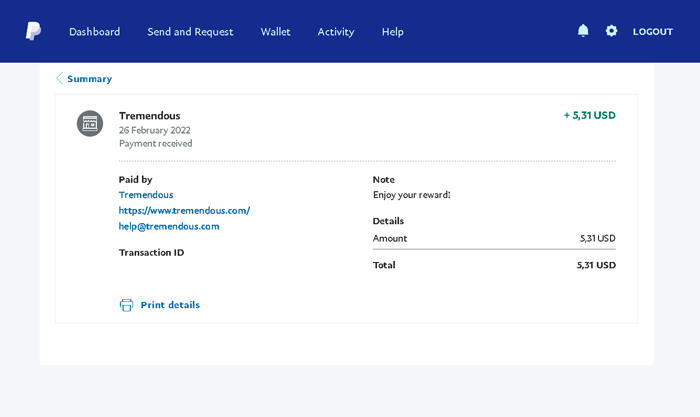Click the Total value 5,31 USD
This screenshot has width=700, height=417.
click(x=596, y=265)
